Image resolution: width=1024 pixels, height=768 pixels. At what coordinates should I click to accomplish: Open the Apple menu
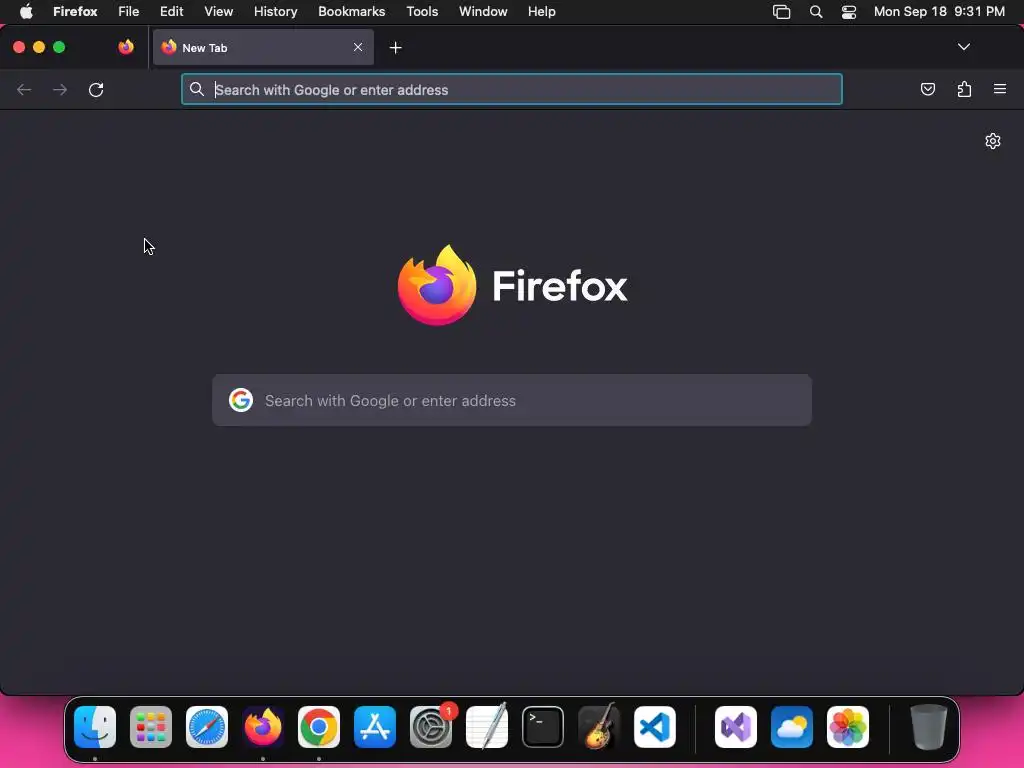pos(26,12)
